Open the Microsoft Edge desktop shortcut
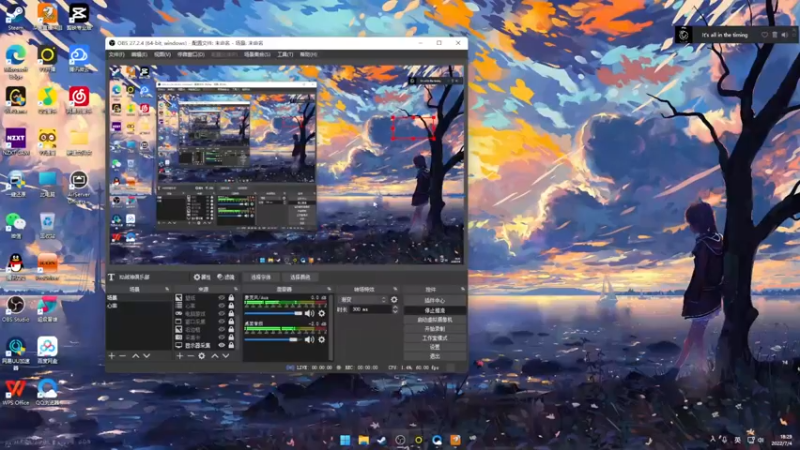This screenshot has width=800, height=450. tap(16, 61)
